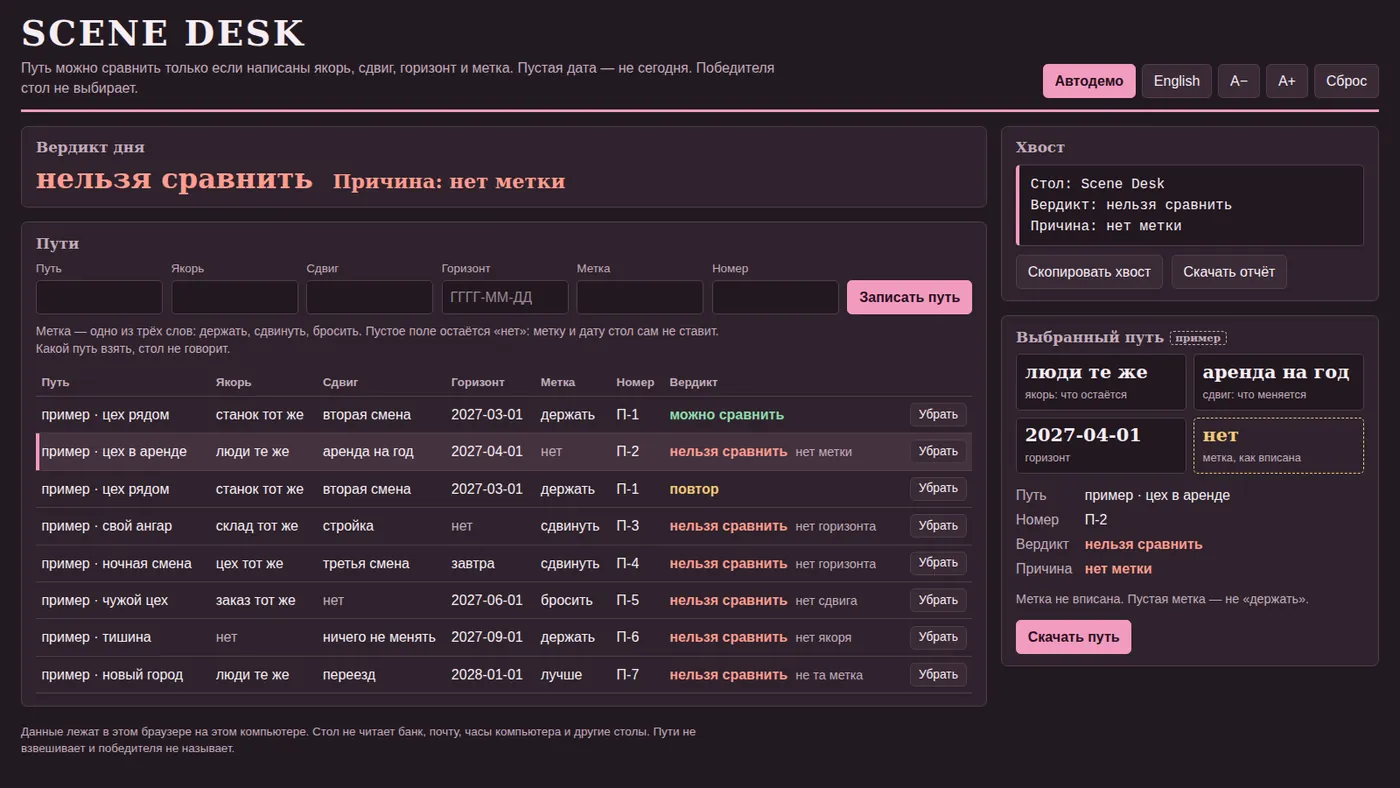
Task: Click into the Сдвиг input field
Action: (x=370, y=297)
